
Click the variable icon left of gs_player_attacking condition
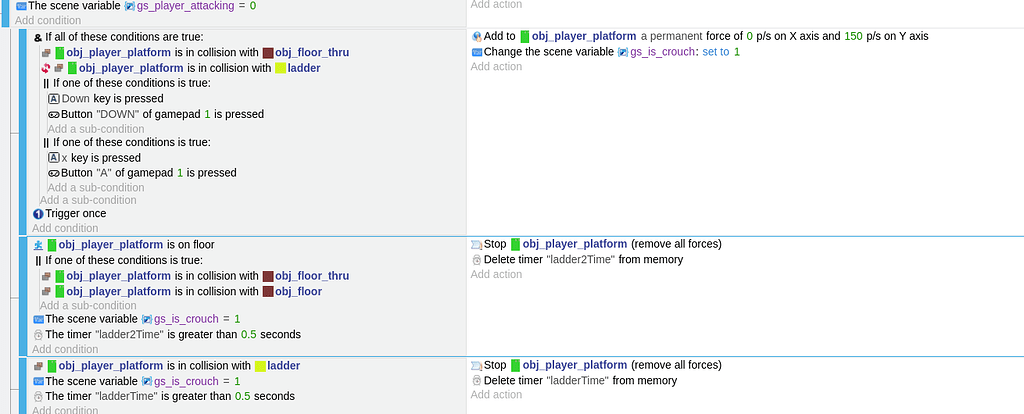(x=21, y=6)
